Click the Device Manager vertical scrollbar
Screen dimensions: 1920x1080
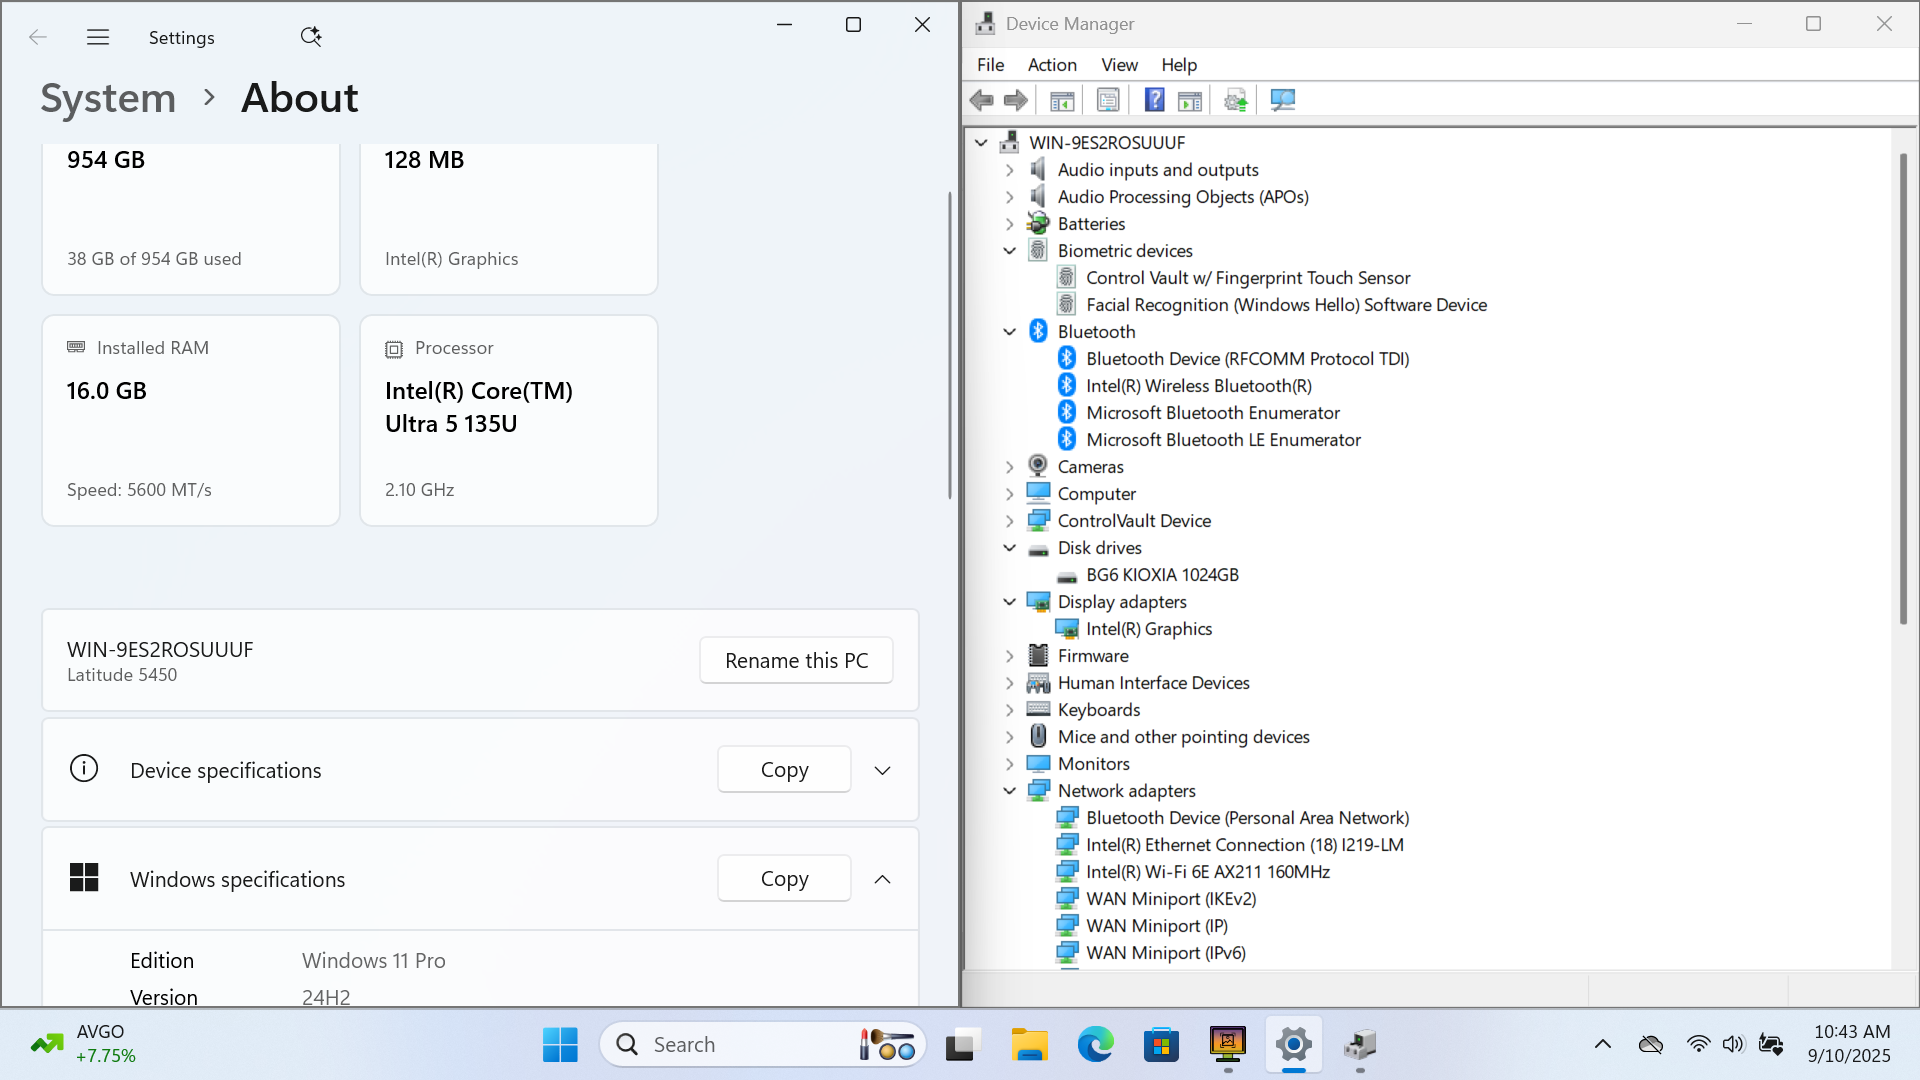click(x=1903, y=390)
